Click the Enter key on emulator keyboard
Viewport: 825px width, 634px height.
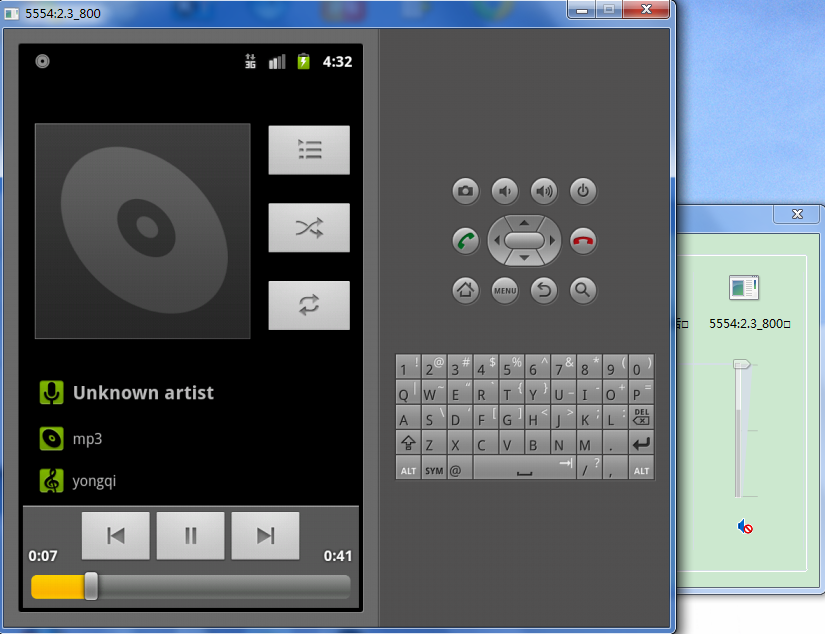pyautogui.click(x=641, y=442)
